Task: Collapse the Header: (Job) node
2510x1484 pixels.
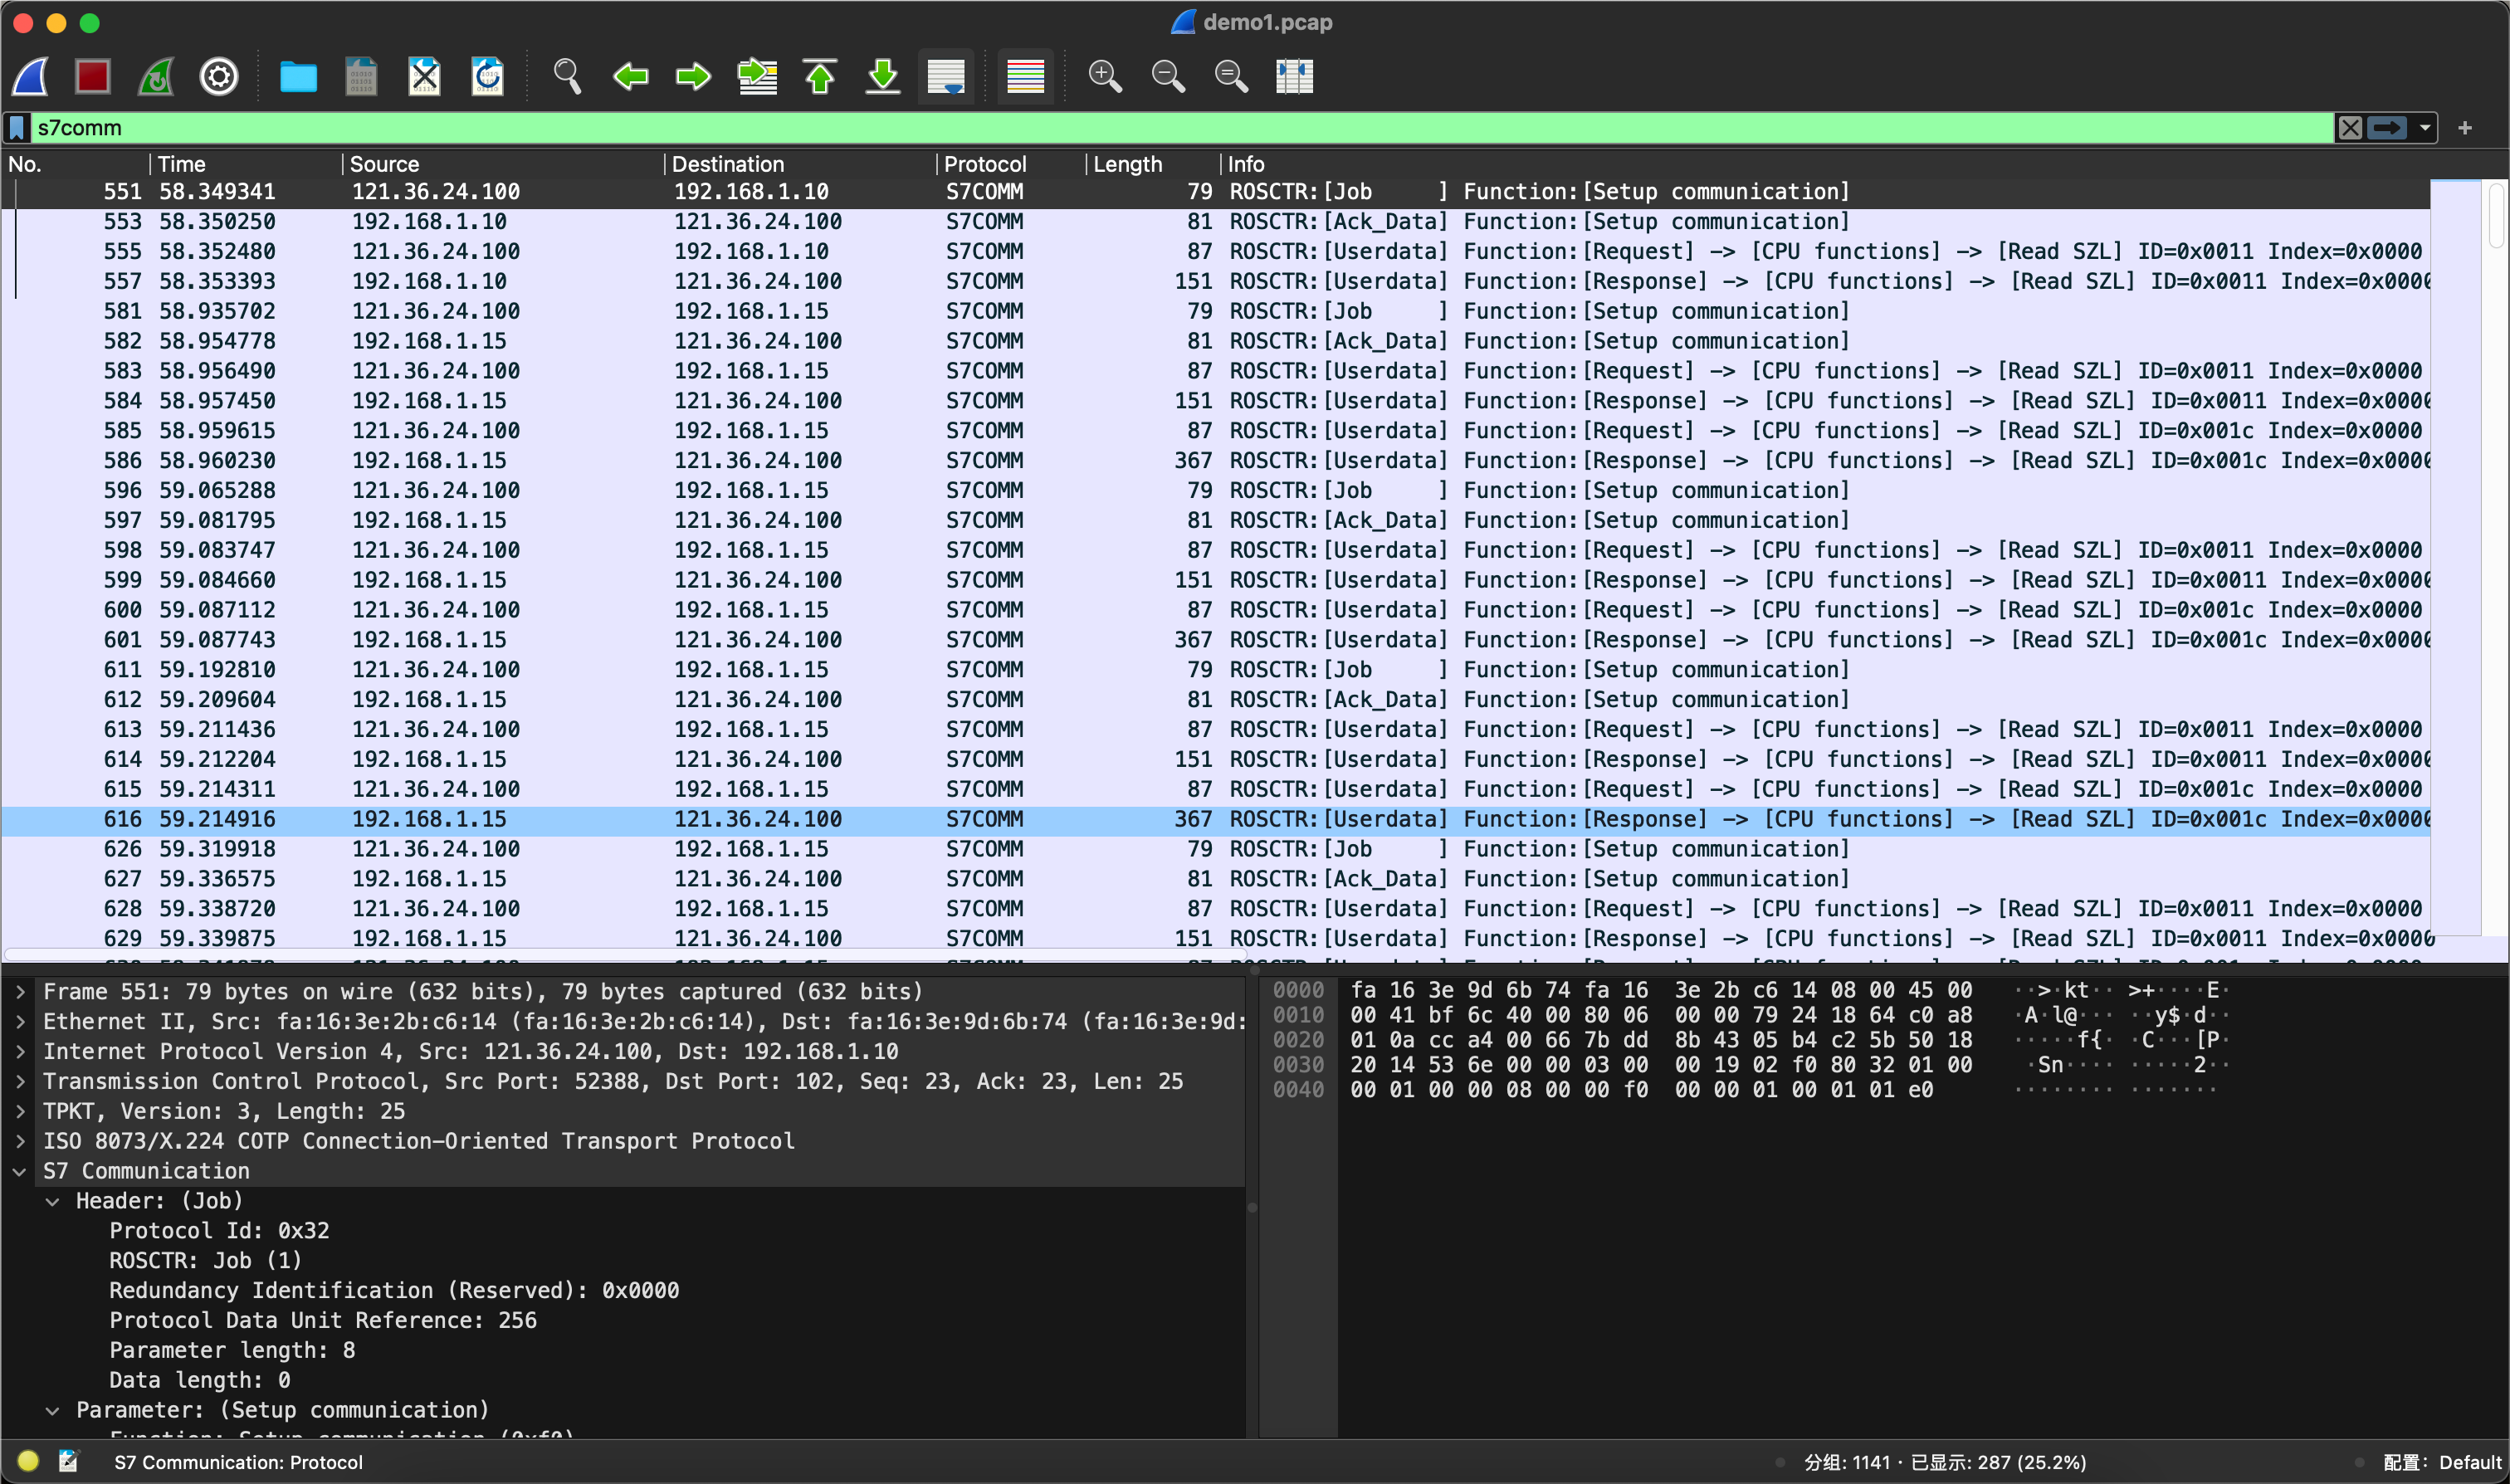Action: [x=53, y=1201]
